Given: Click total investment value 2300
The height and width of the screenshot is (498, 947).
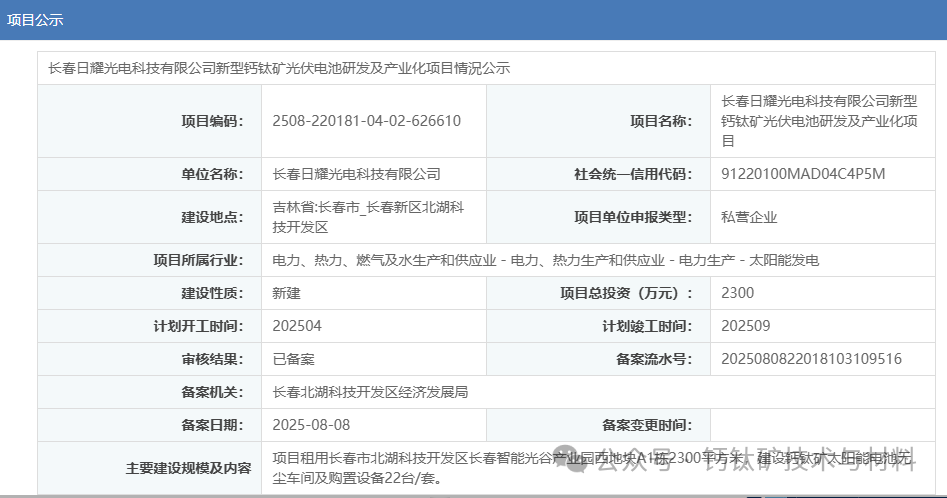Looking at the screenshot, I should click(737, 293).
